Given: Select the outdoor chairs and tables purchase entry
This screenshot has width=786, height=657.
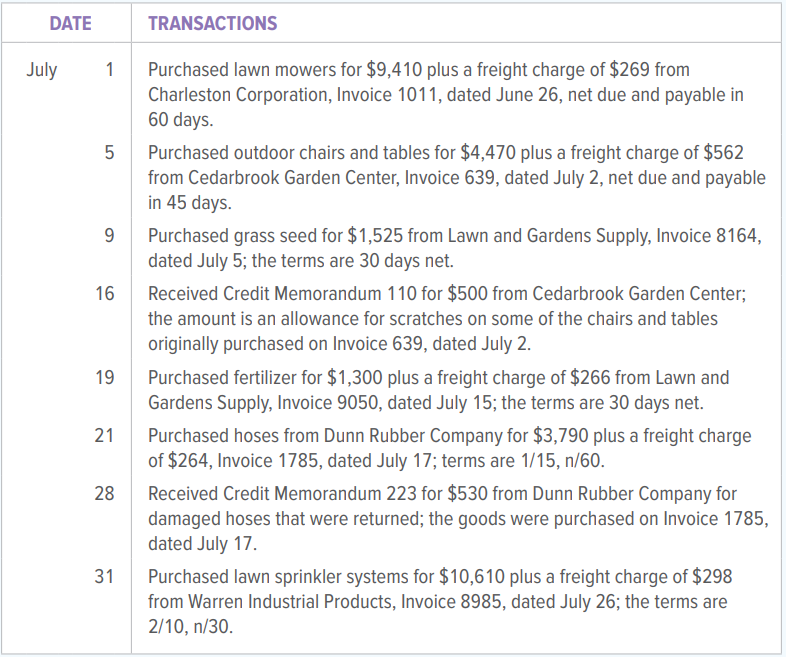Looking at the screenshot, I should 455,178.
